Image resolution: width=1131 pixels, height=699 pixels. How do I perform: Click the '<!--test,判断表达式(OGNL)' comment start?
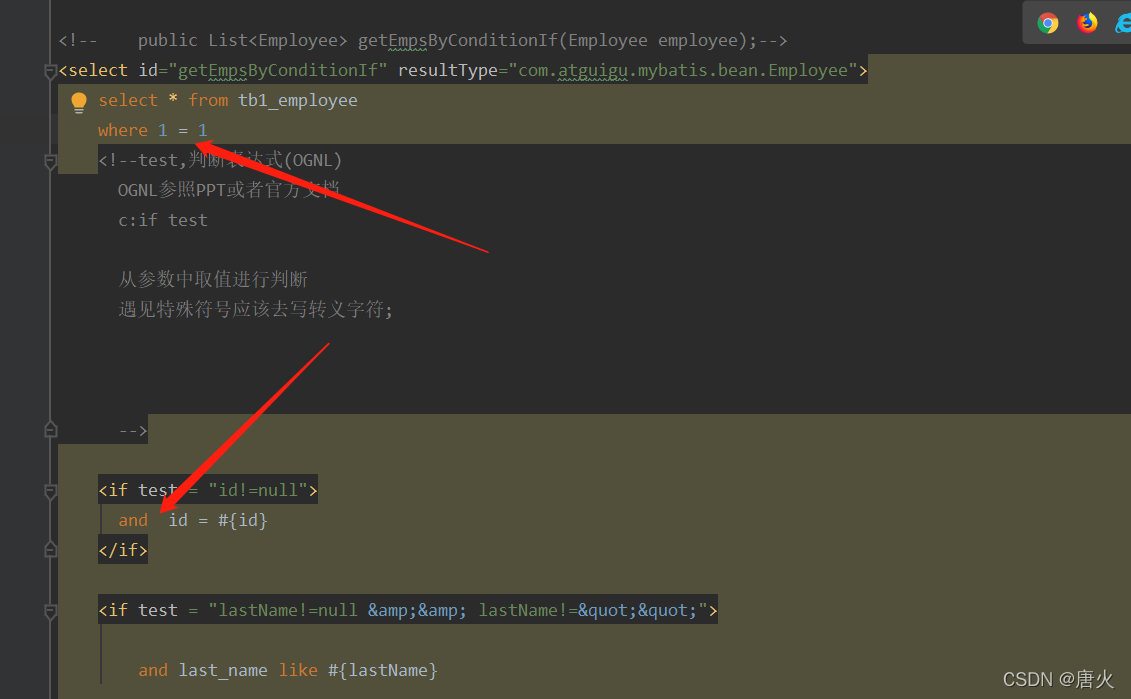(220, 160)
